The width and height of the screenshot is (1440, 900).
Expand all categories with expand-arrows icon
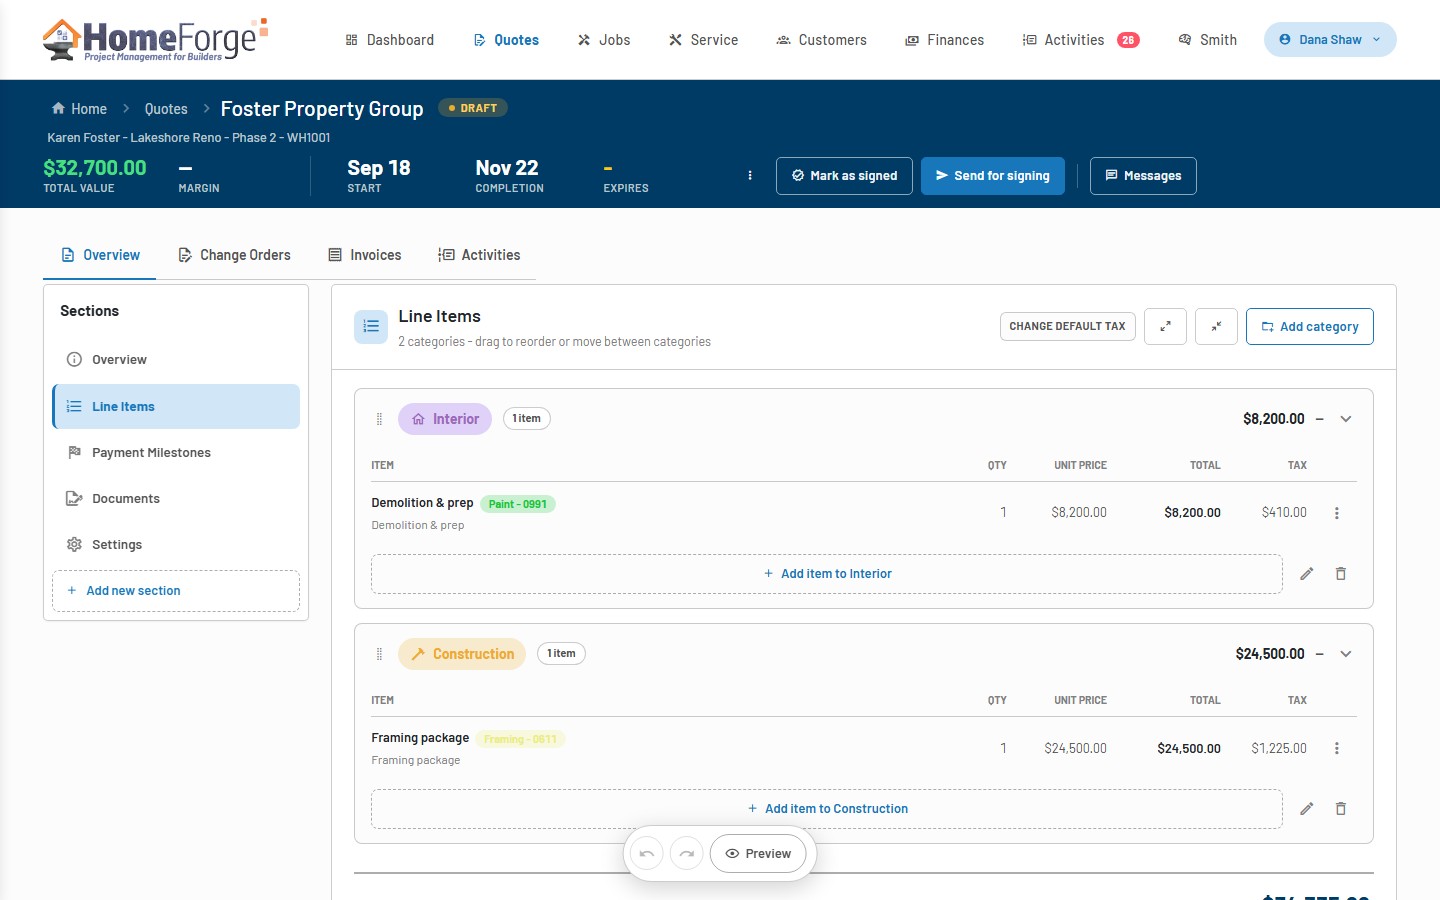pos(1165,326)
